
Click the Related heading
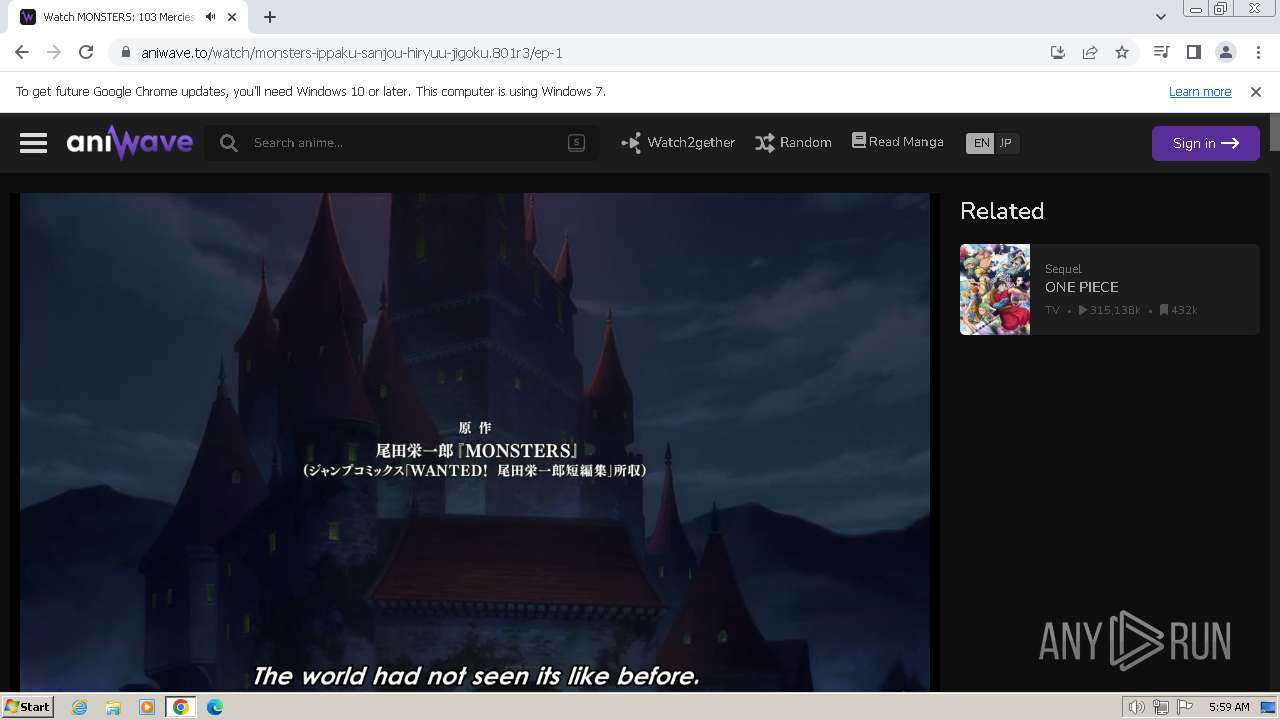pyautogui.click(x=1002, y=211)
